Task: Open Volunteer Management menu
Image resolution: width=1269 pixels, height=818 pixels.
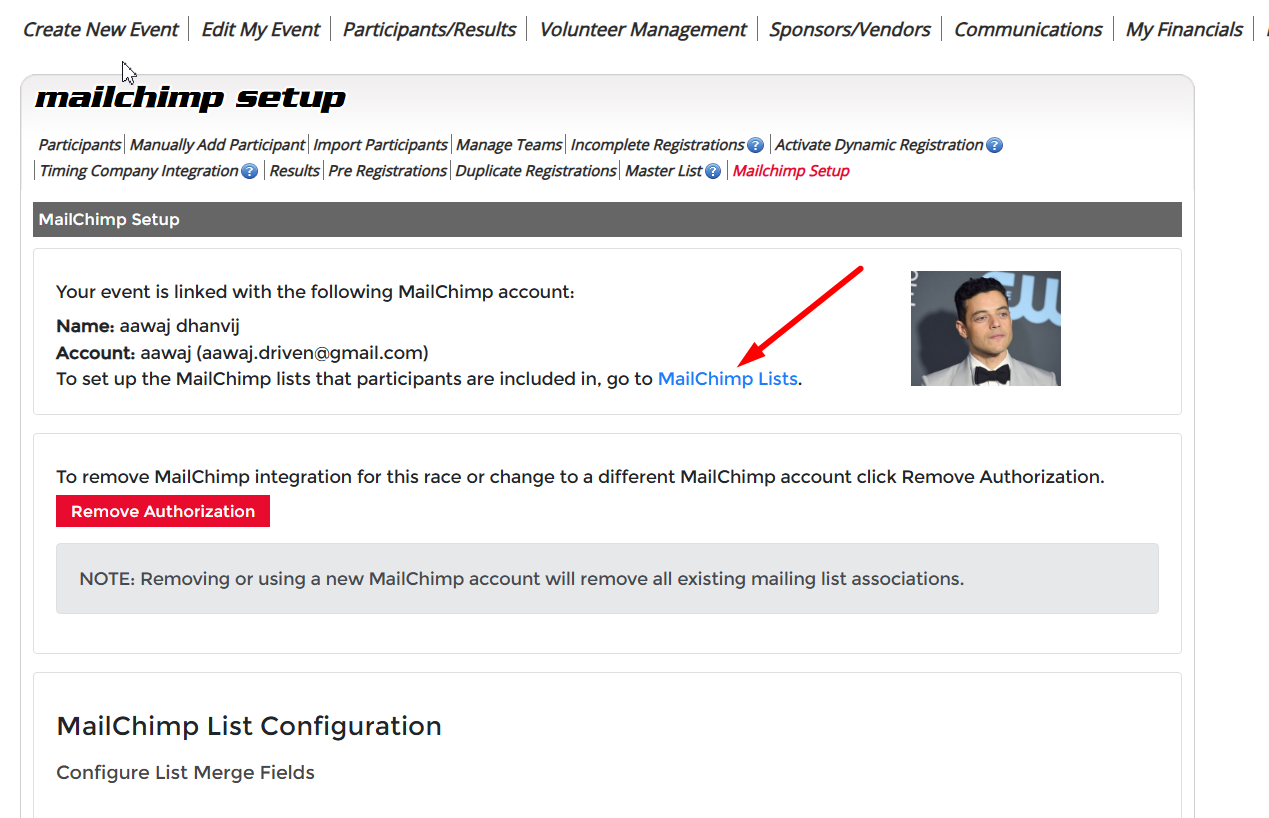Action: 643,30
